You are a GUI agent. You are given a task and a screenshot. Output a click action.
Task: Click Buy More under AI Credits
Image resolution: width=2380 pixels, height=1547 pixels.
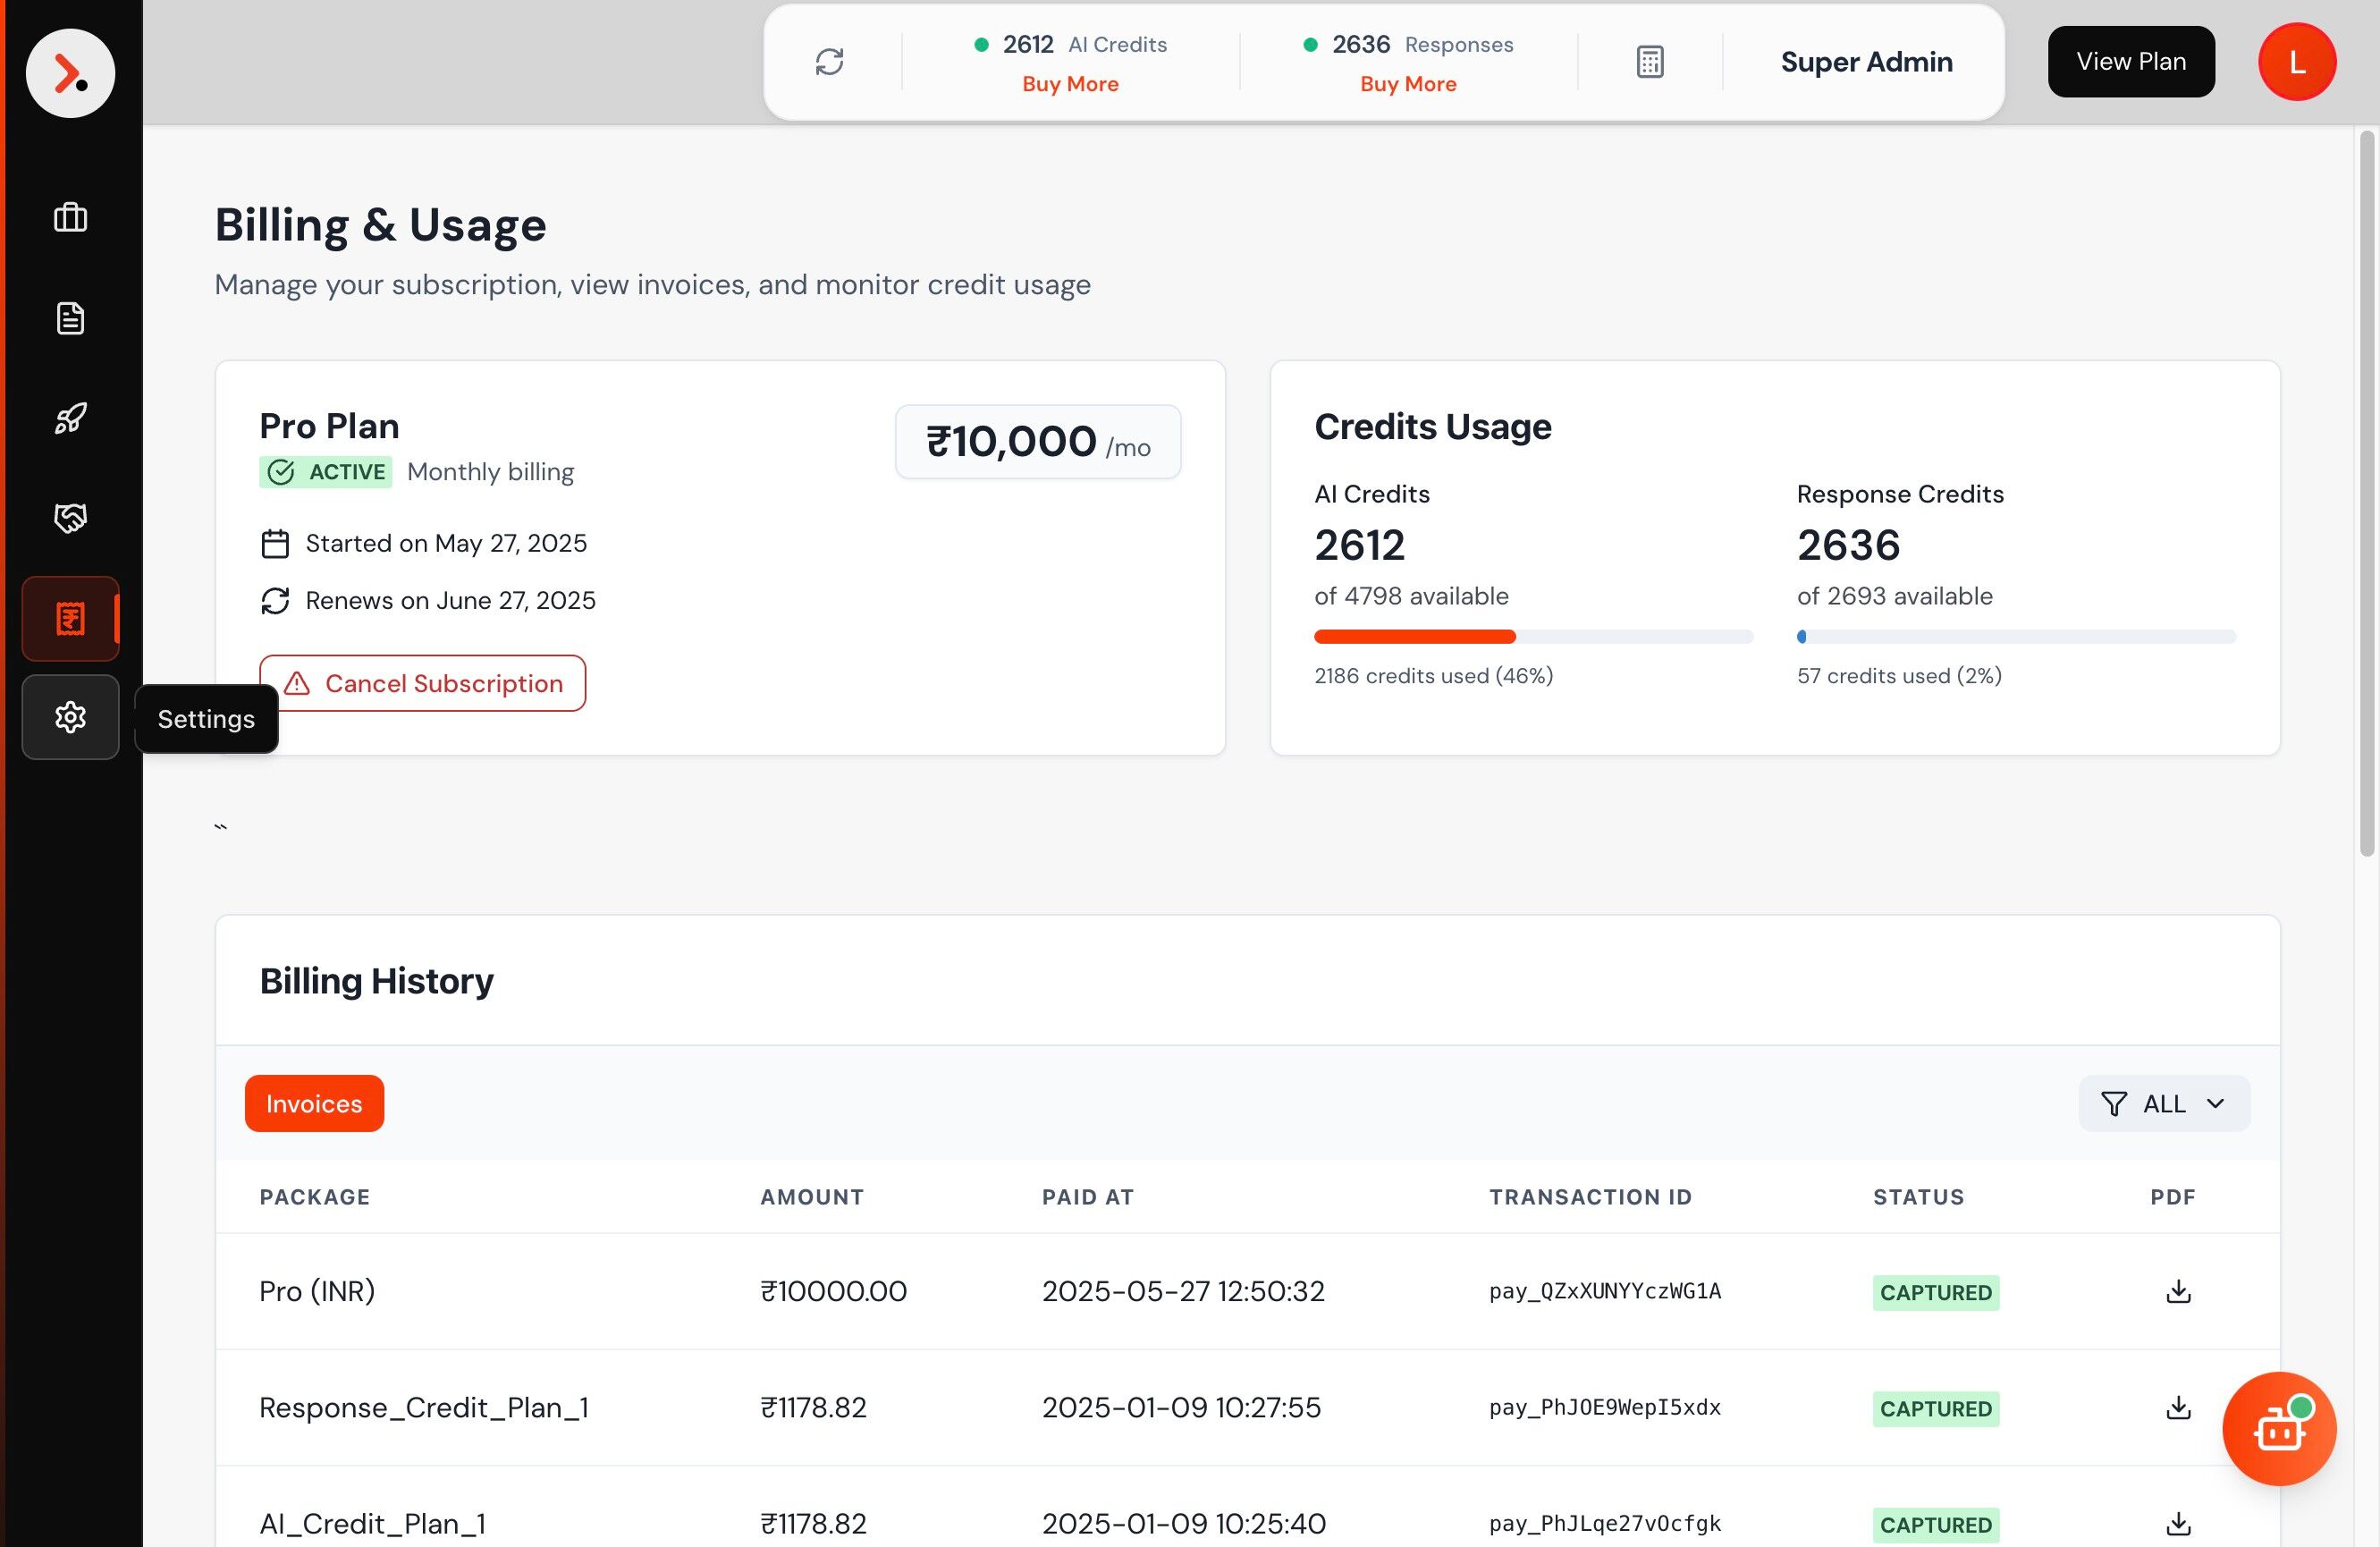tap(1069, 84)
